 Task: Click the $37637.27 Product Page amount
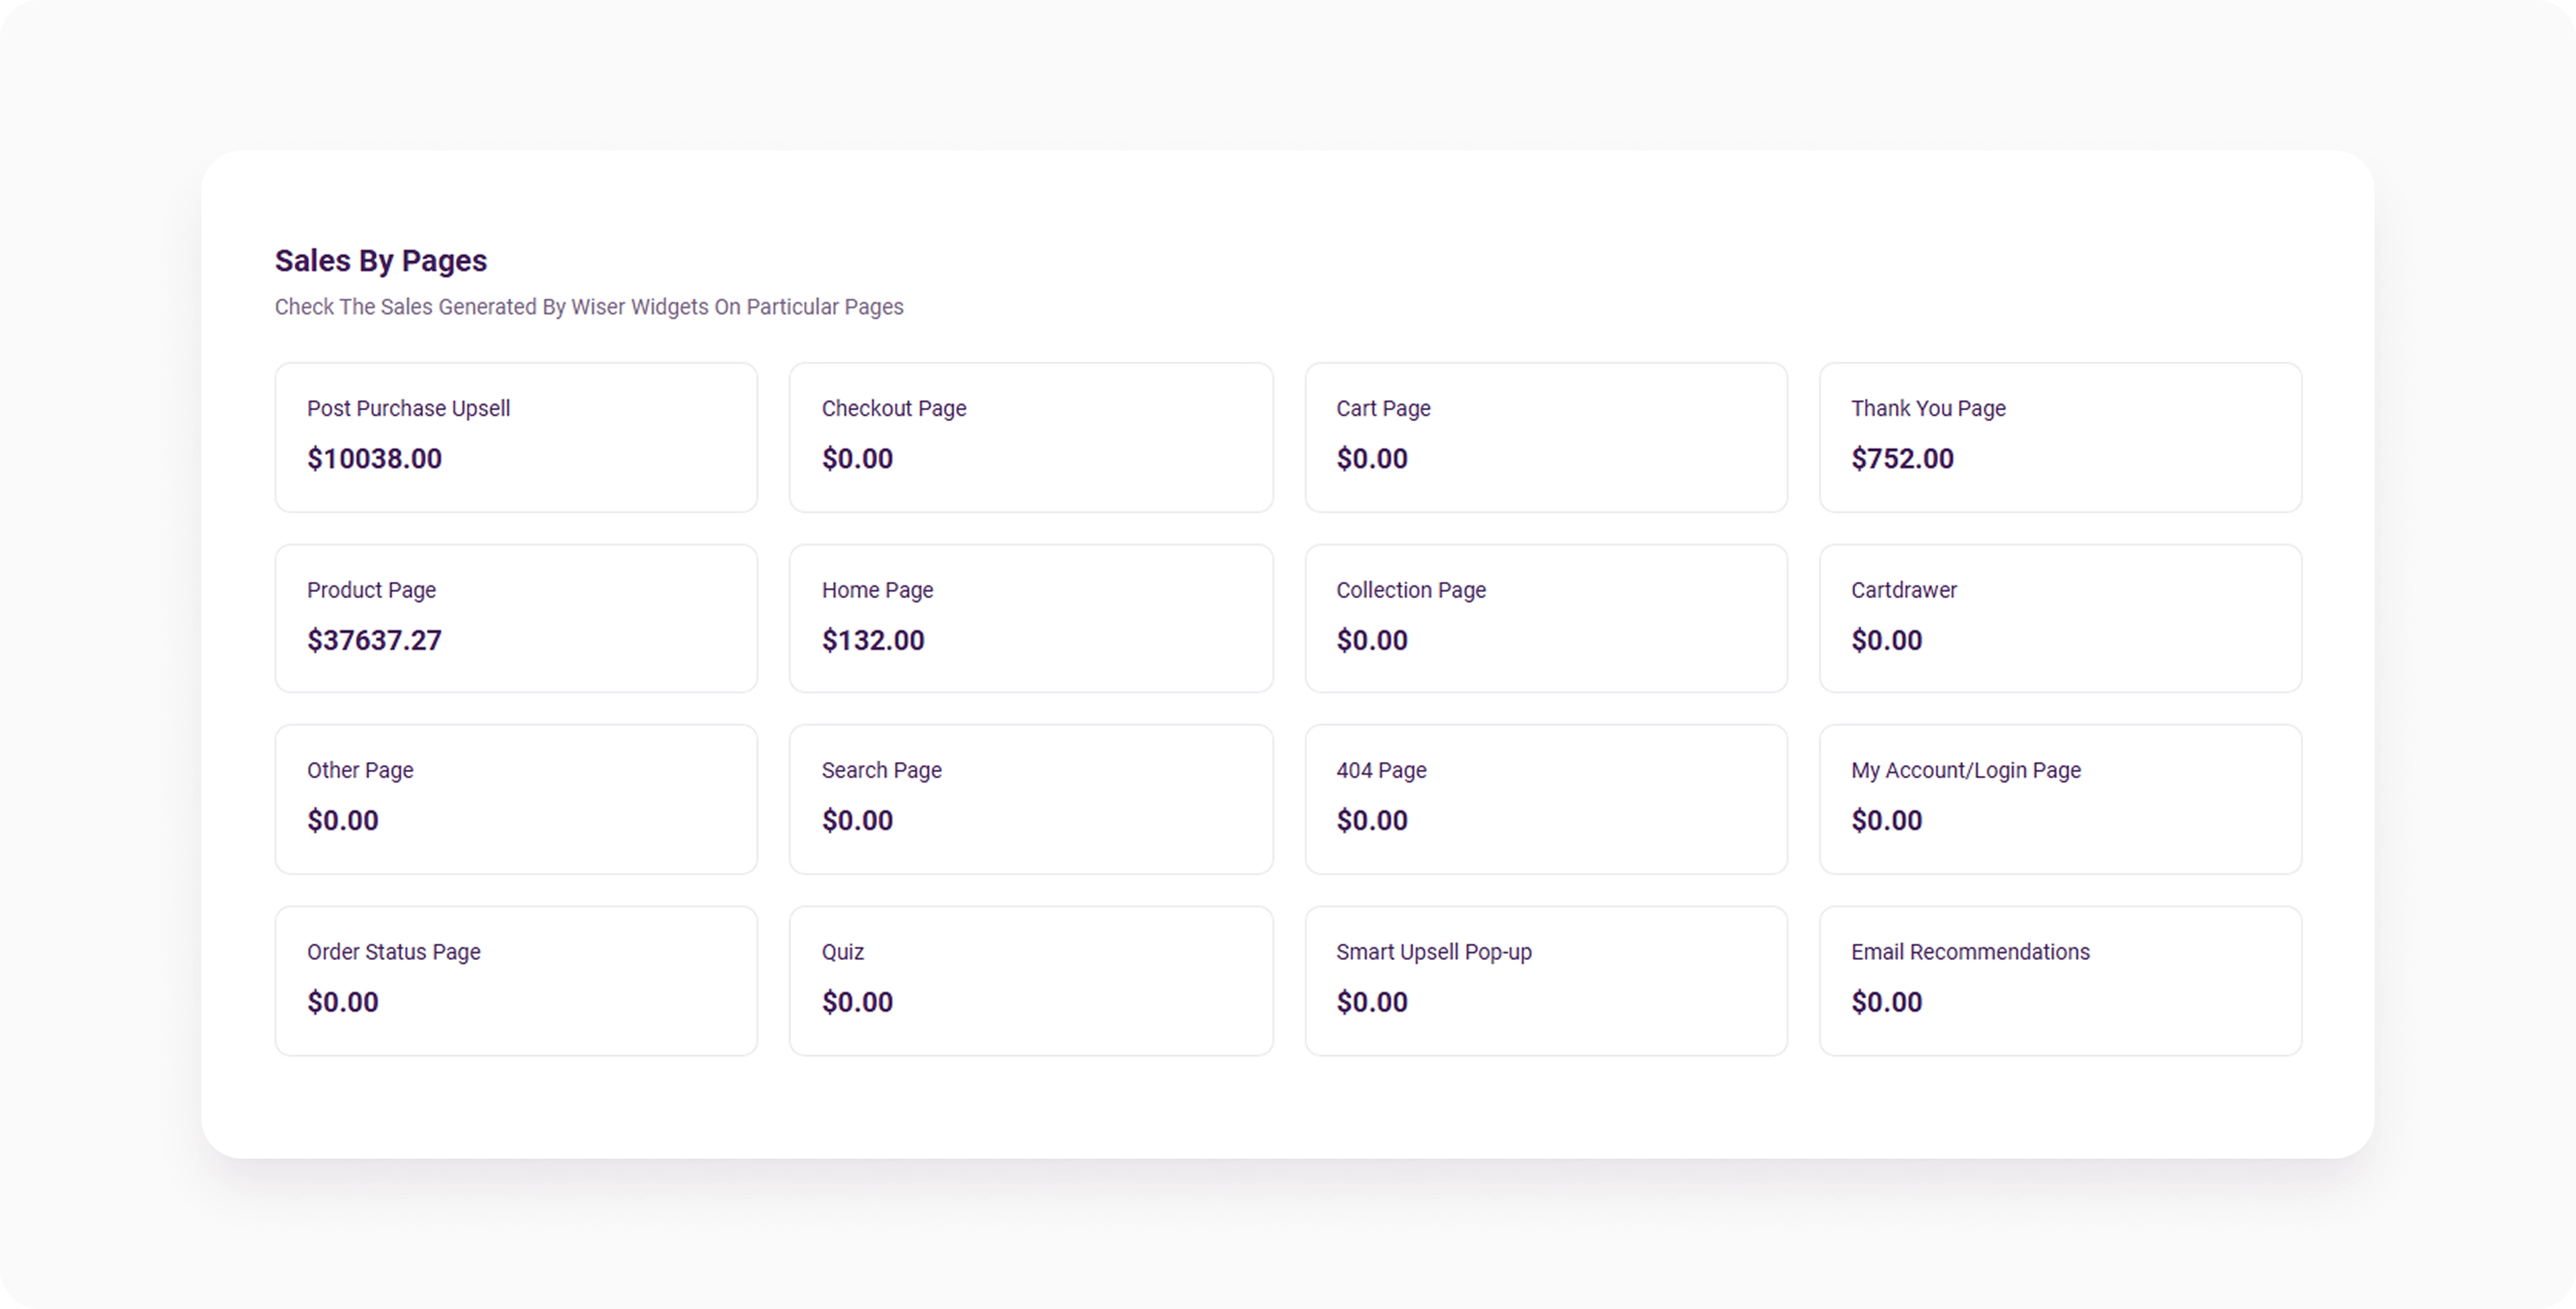(374, 640)
